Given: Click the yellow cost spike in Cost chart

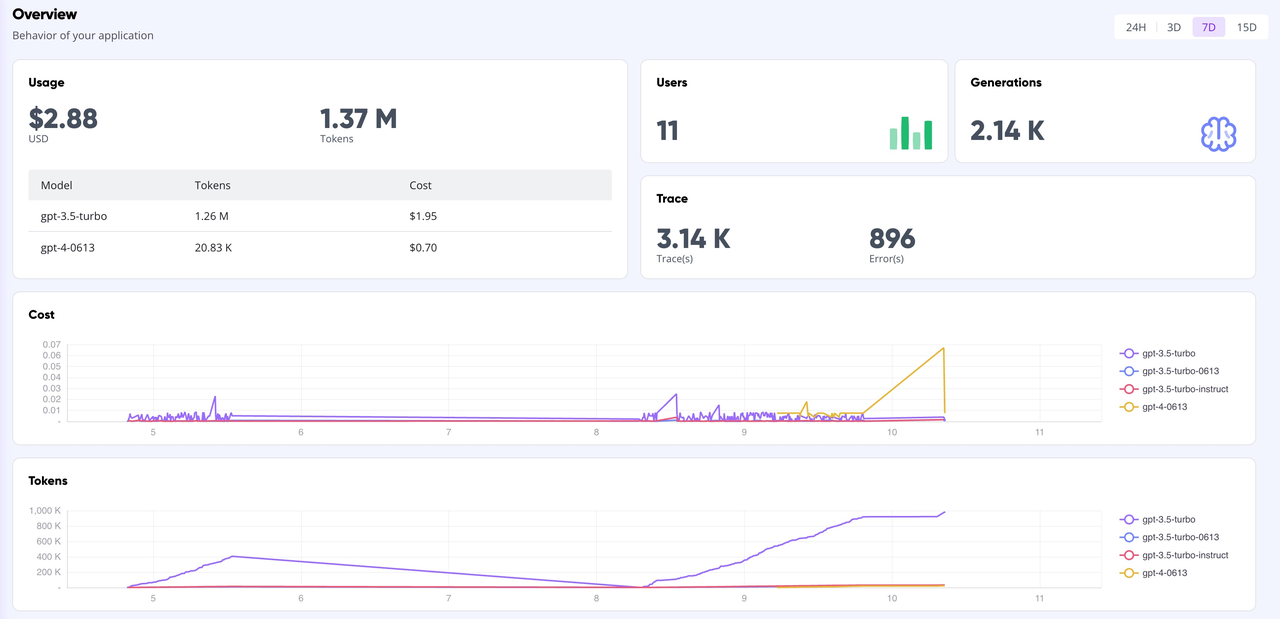Looking at the screenshot, I should (941, 350).
